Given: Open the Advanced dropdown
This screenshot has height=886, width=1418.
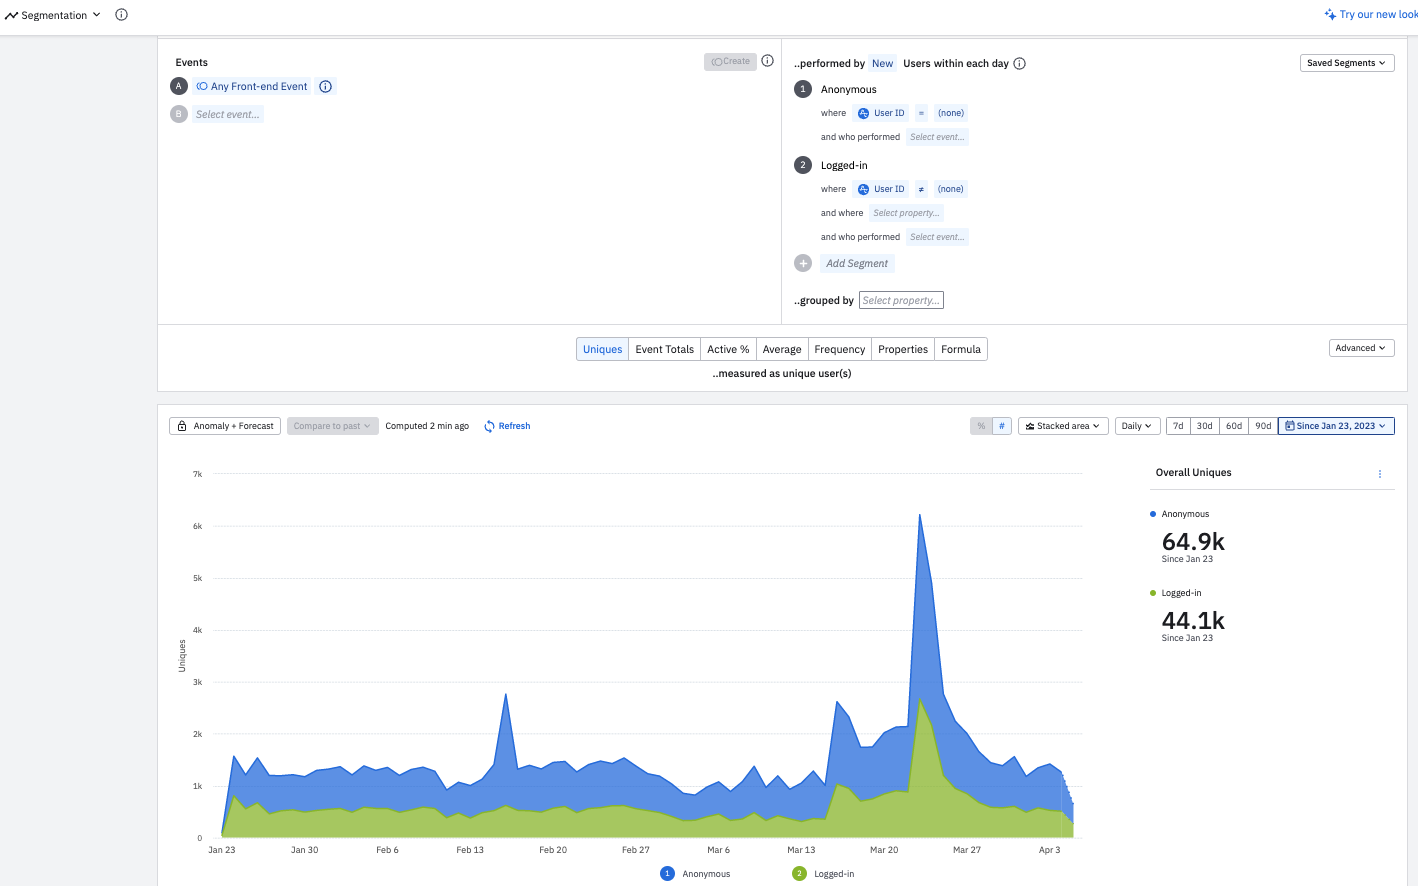Looking at the screenshot, I should coord(1361,348).
